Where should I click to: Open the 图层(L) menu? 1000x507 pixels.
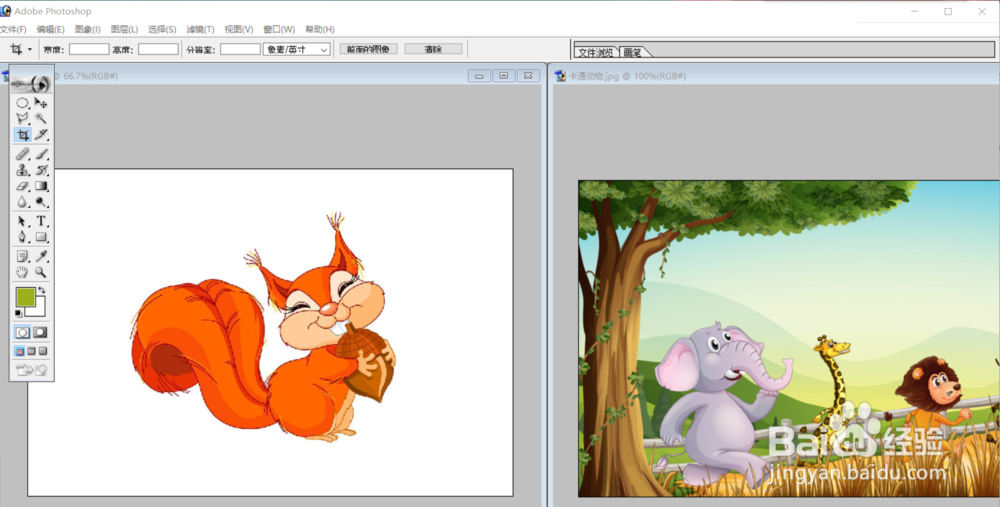124,29
